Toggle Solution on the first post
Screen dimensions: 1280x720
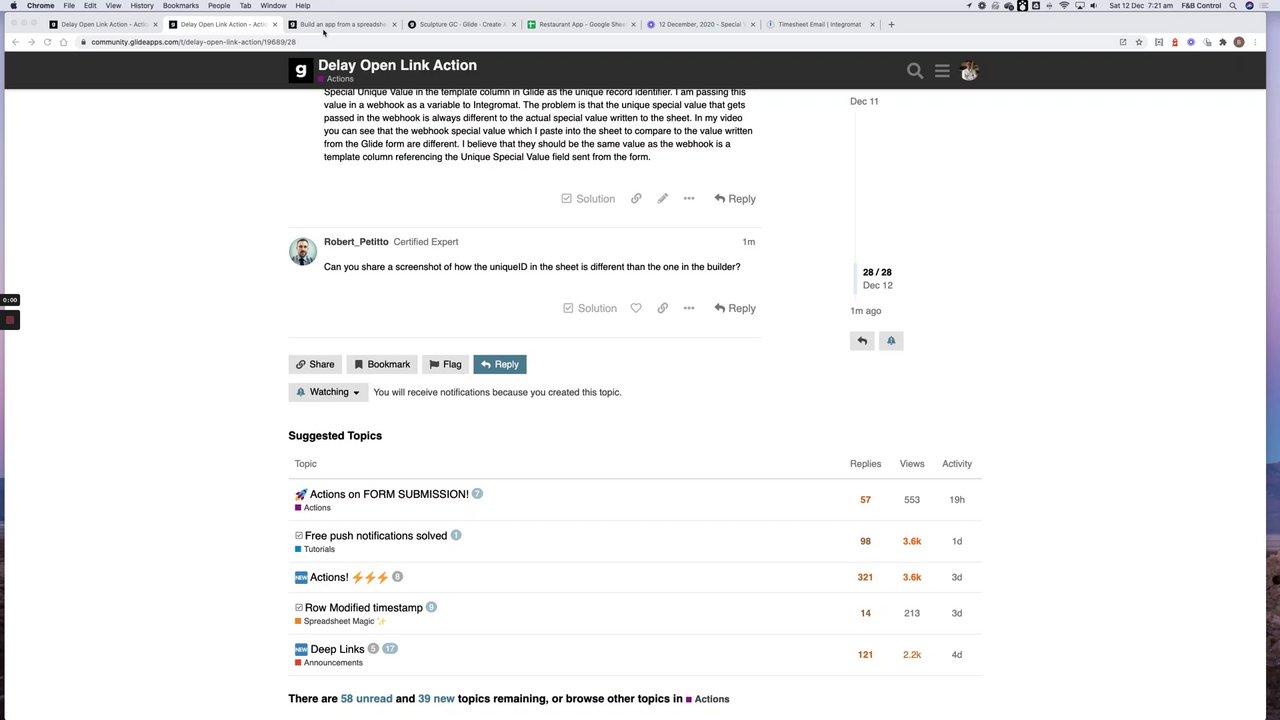[588, 199]
